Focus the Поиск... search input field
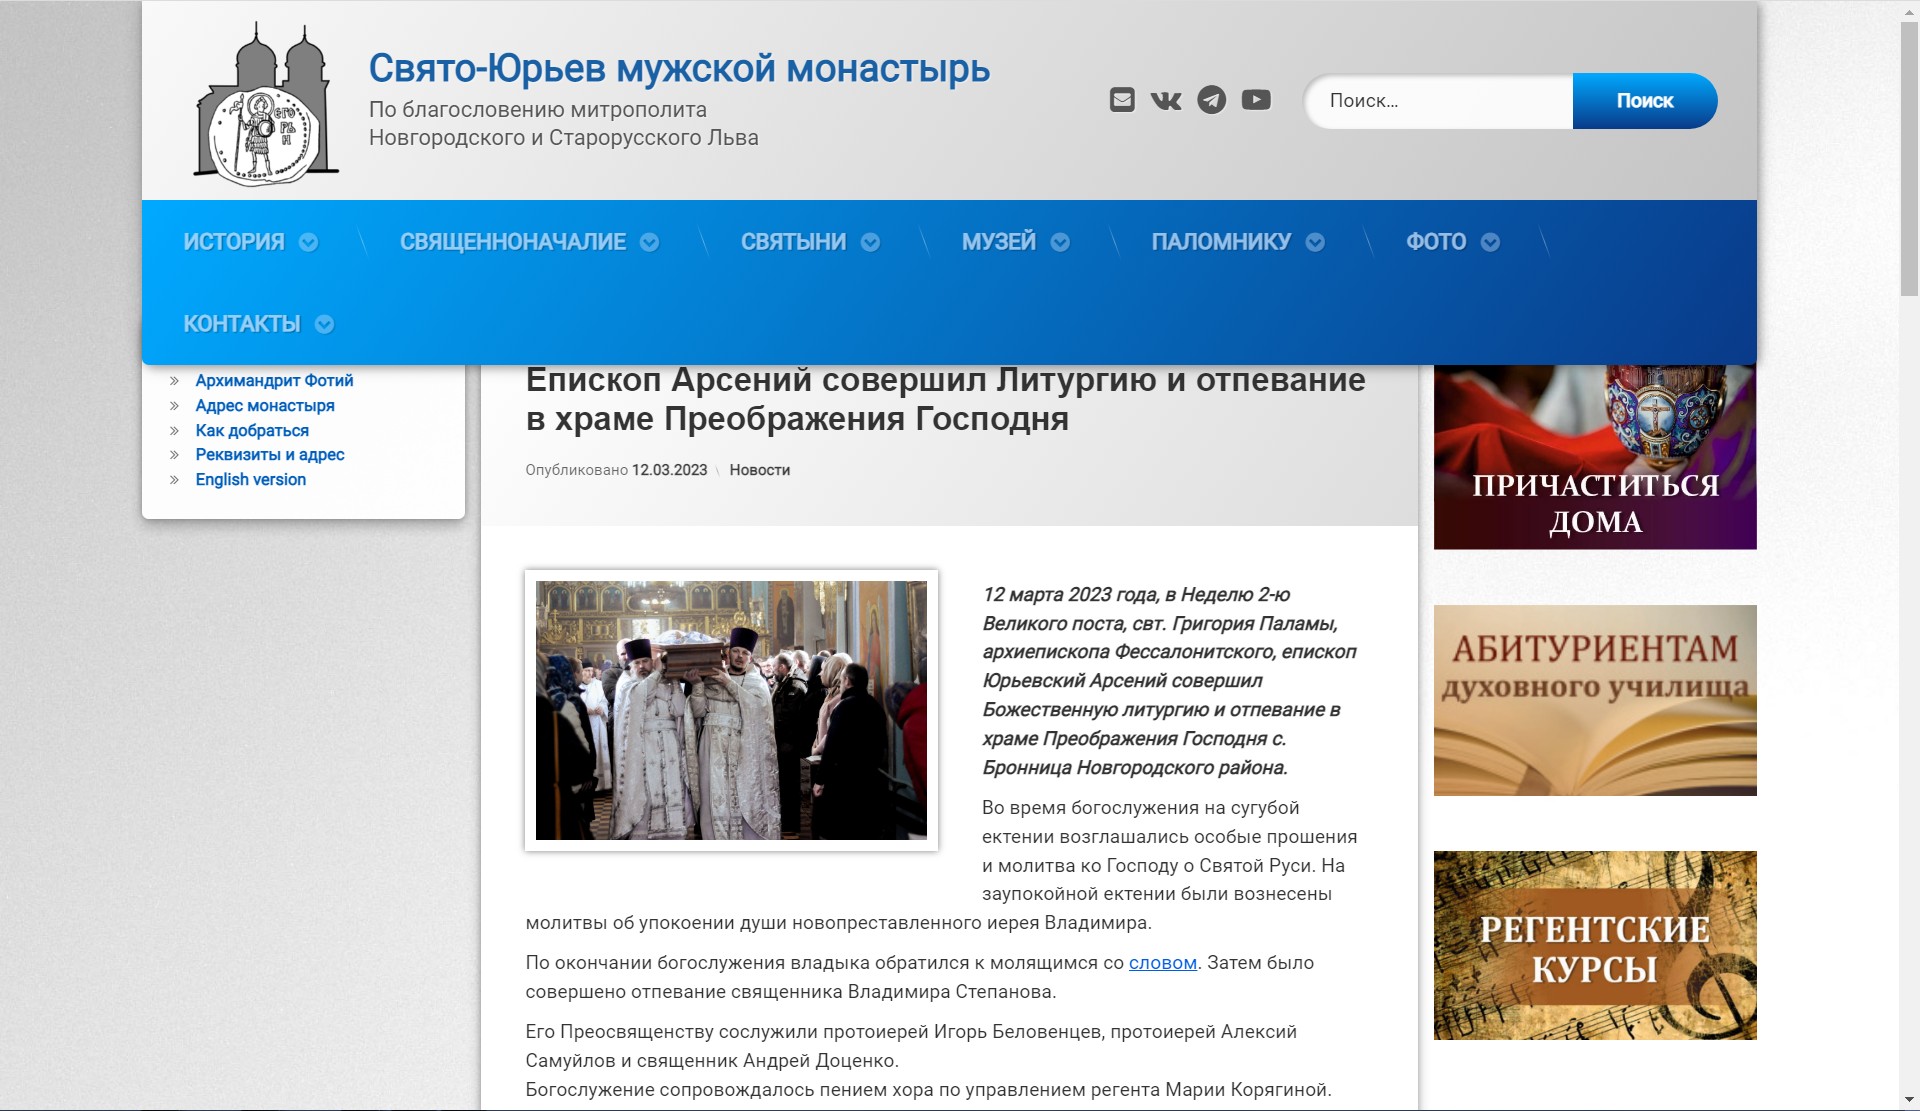Viewport: 1920px width, 1111px height. click(x=1440, y=101)
